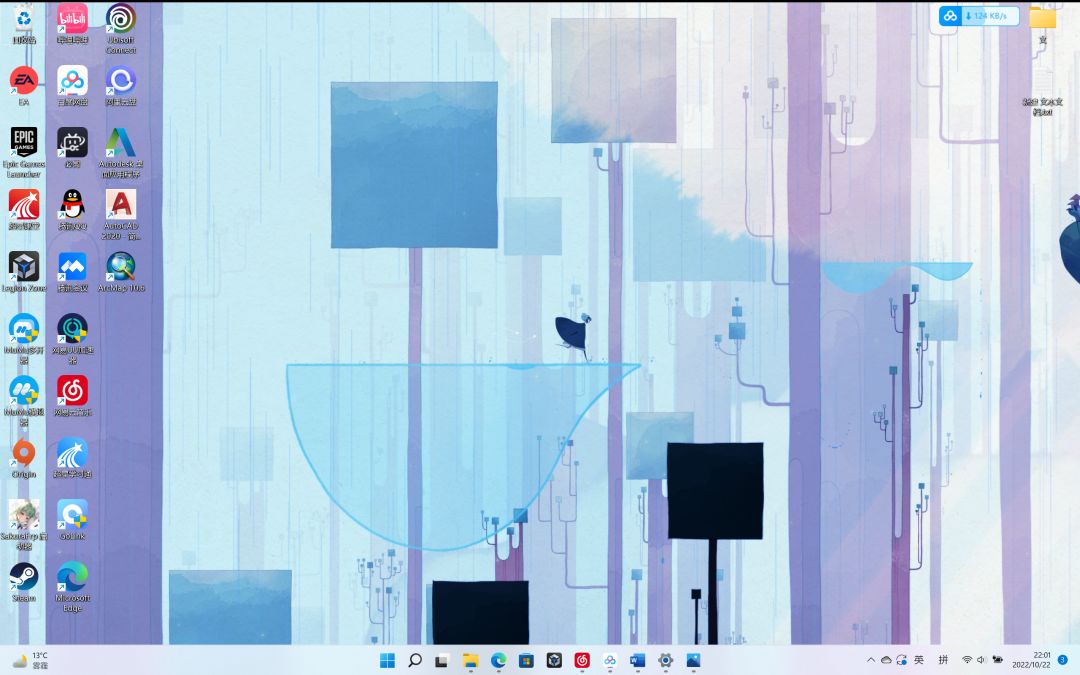Image resolution: width=1080 pixels, height=675 pixels.
Task: Click the volume speaker tray icon
Action: (981, 660)
